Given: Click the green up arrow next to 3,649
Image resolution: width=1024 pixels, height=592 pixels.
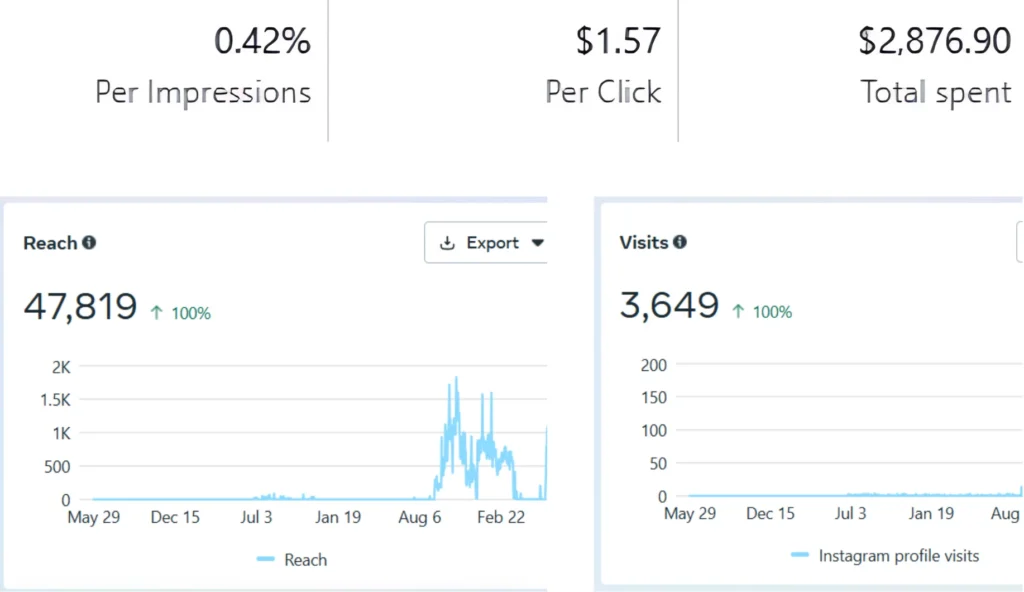Looking at the screenshot, I should point(738,311).
